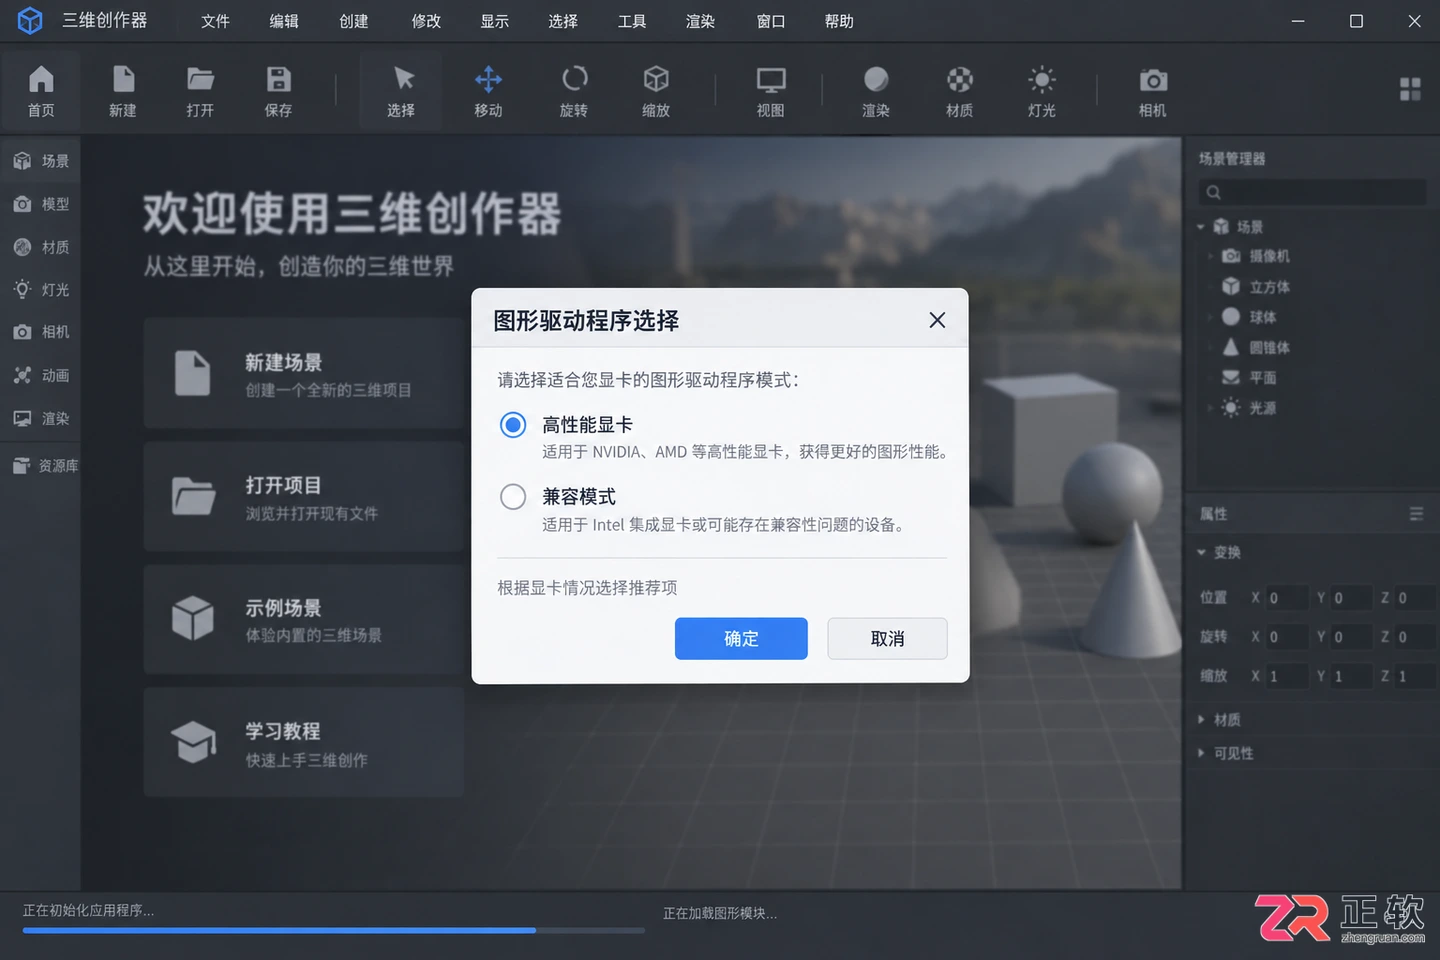Open the 文件 menu
This screenshot has width=1440, height=960.
click(215, 21)
